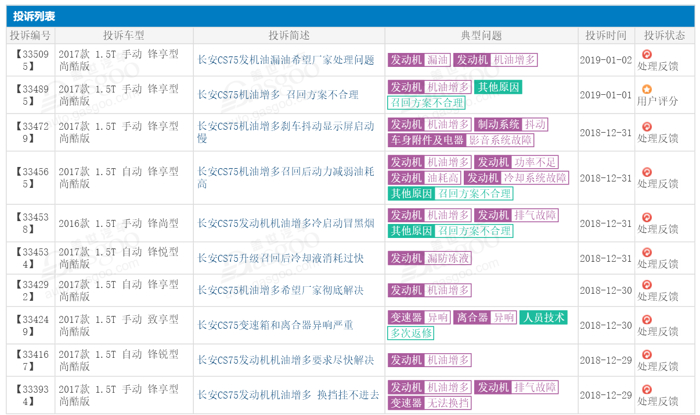The width and height of the screenshot is (700, 415).
Task: Click the 变速器 异响 tag
Action: (419, 318)
